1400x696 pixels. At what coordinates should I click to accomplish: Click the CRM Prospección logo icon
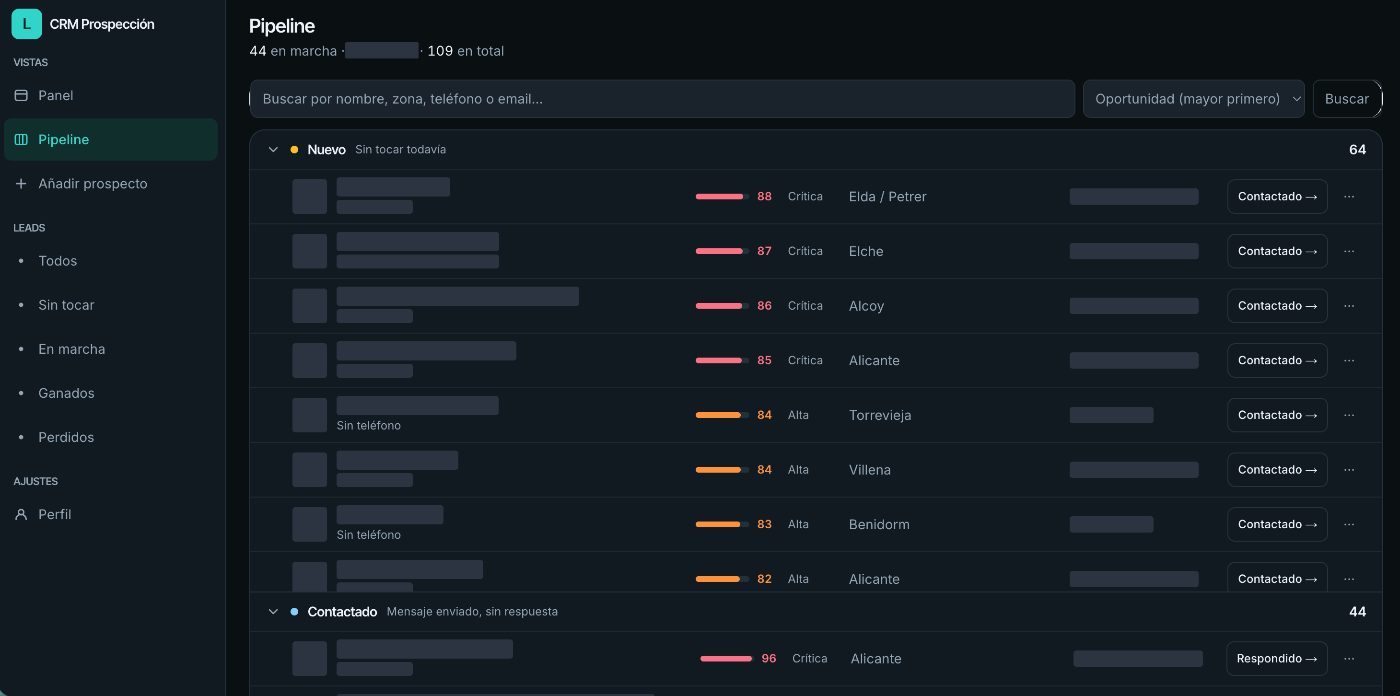point(26,24)
